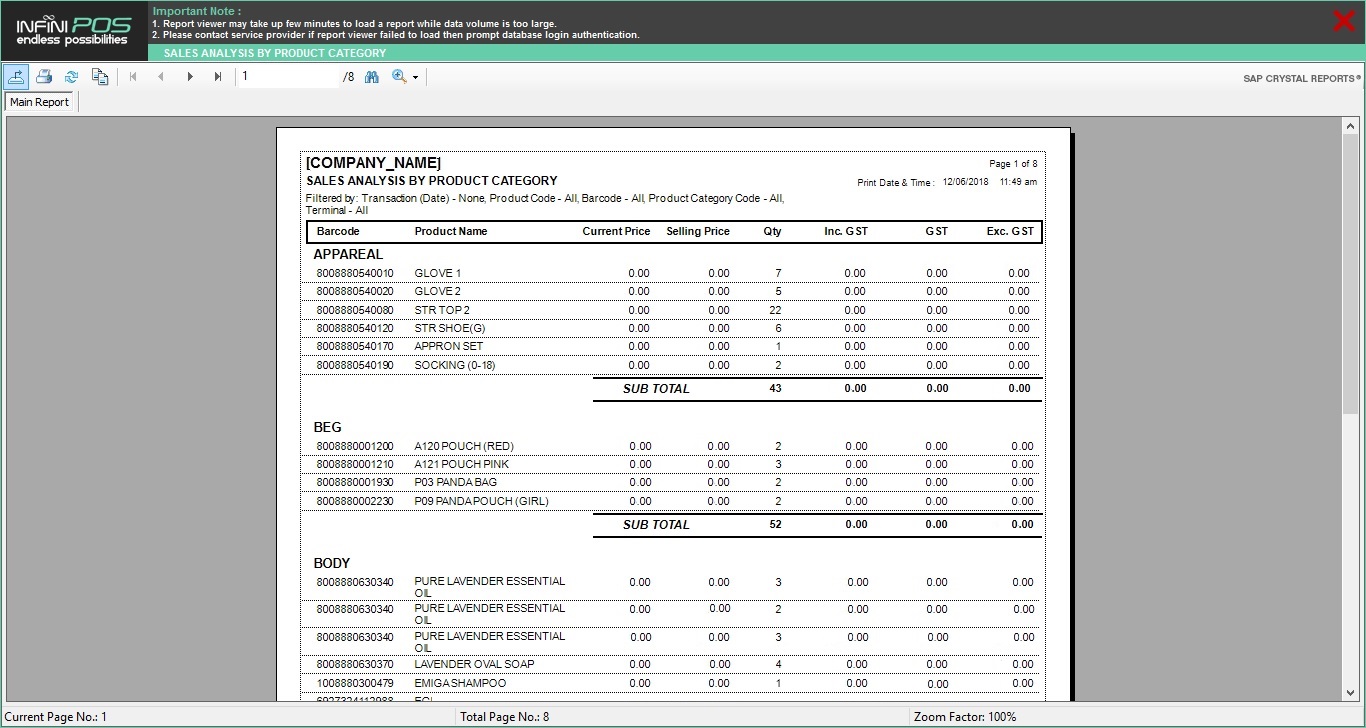This screenshot has height=728, width=1366.
Task: Click the BEG sub total quantity 52
Action: point(776,524)
